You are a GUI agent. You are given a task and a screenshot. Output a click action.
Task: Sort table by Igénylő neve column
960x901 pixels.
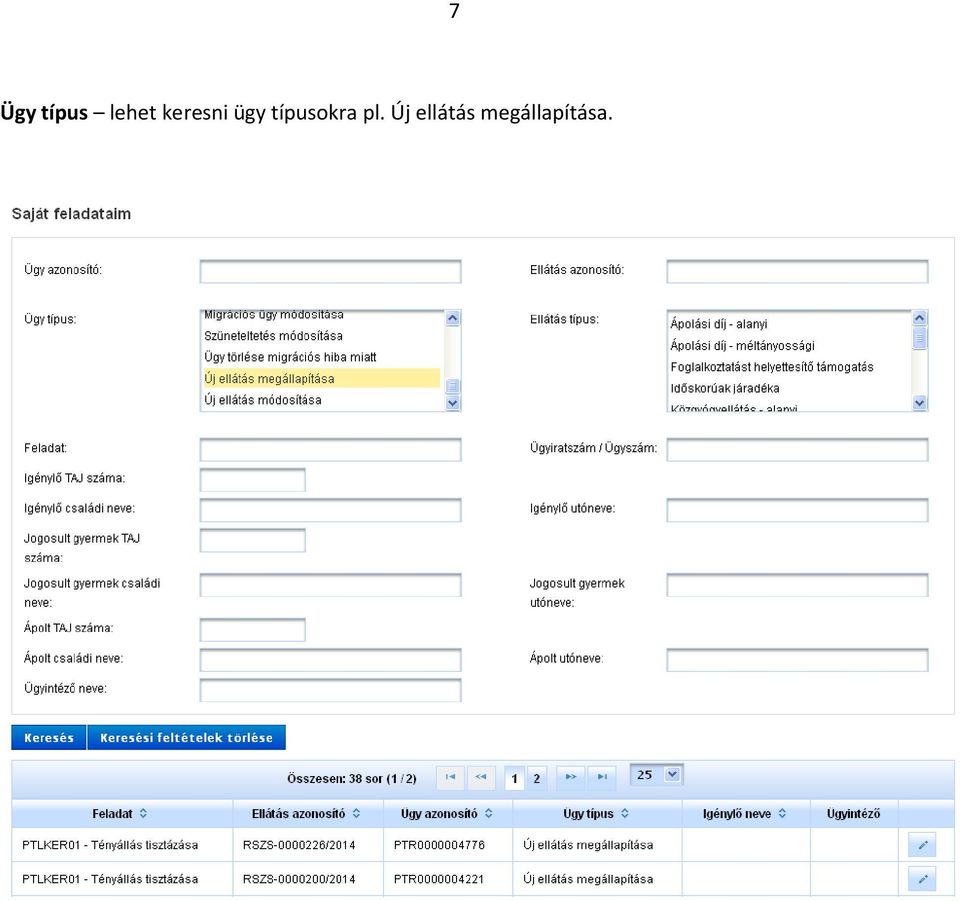[x=782, y=813]
